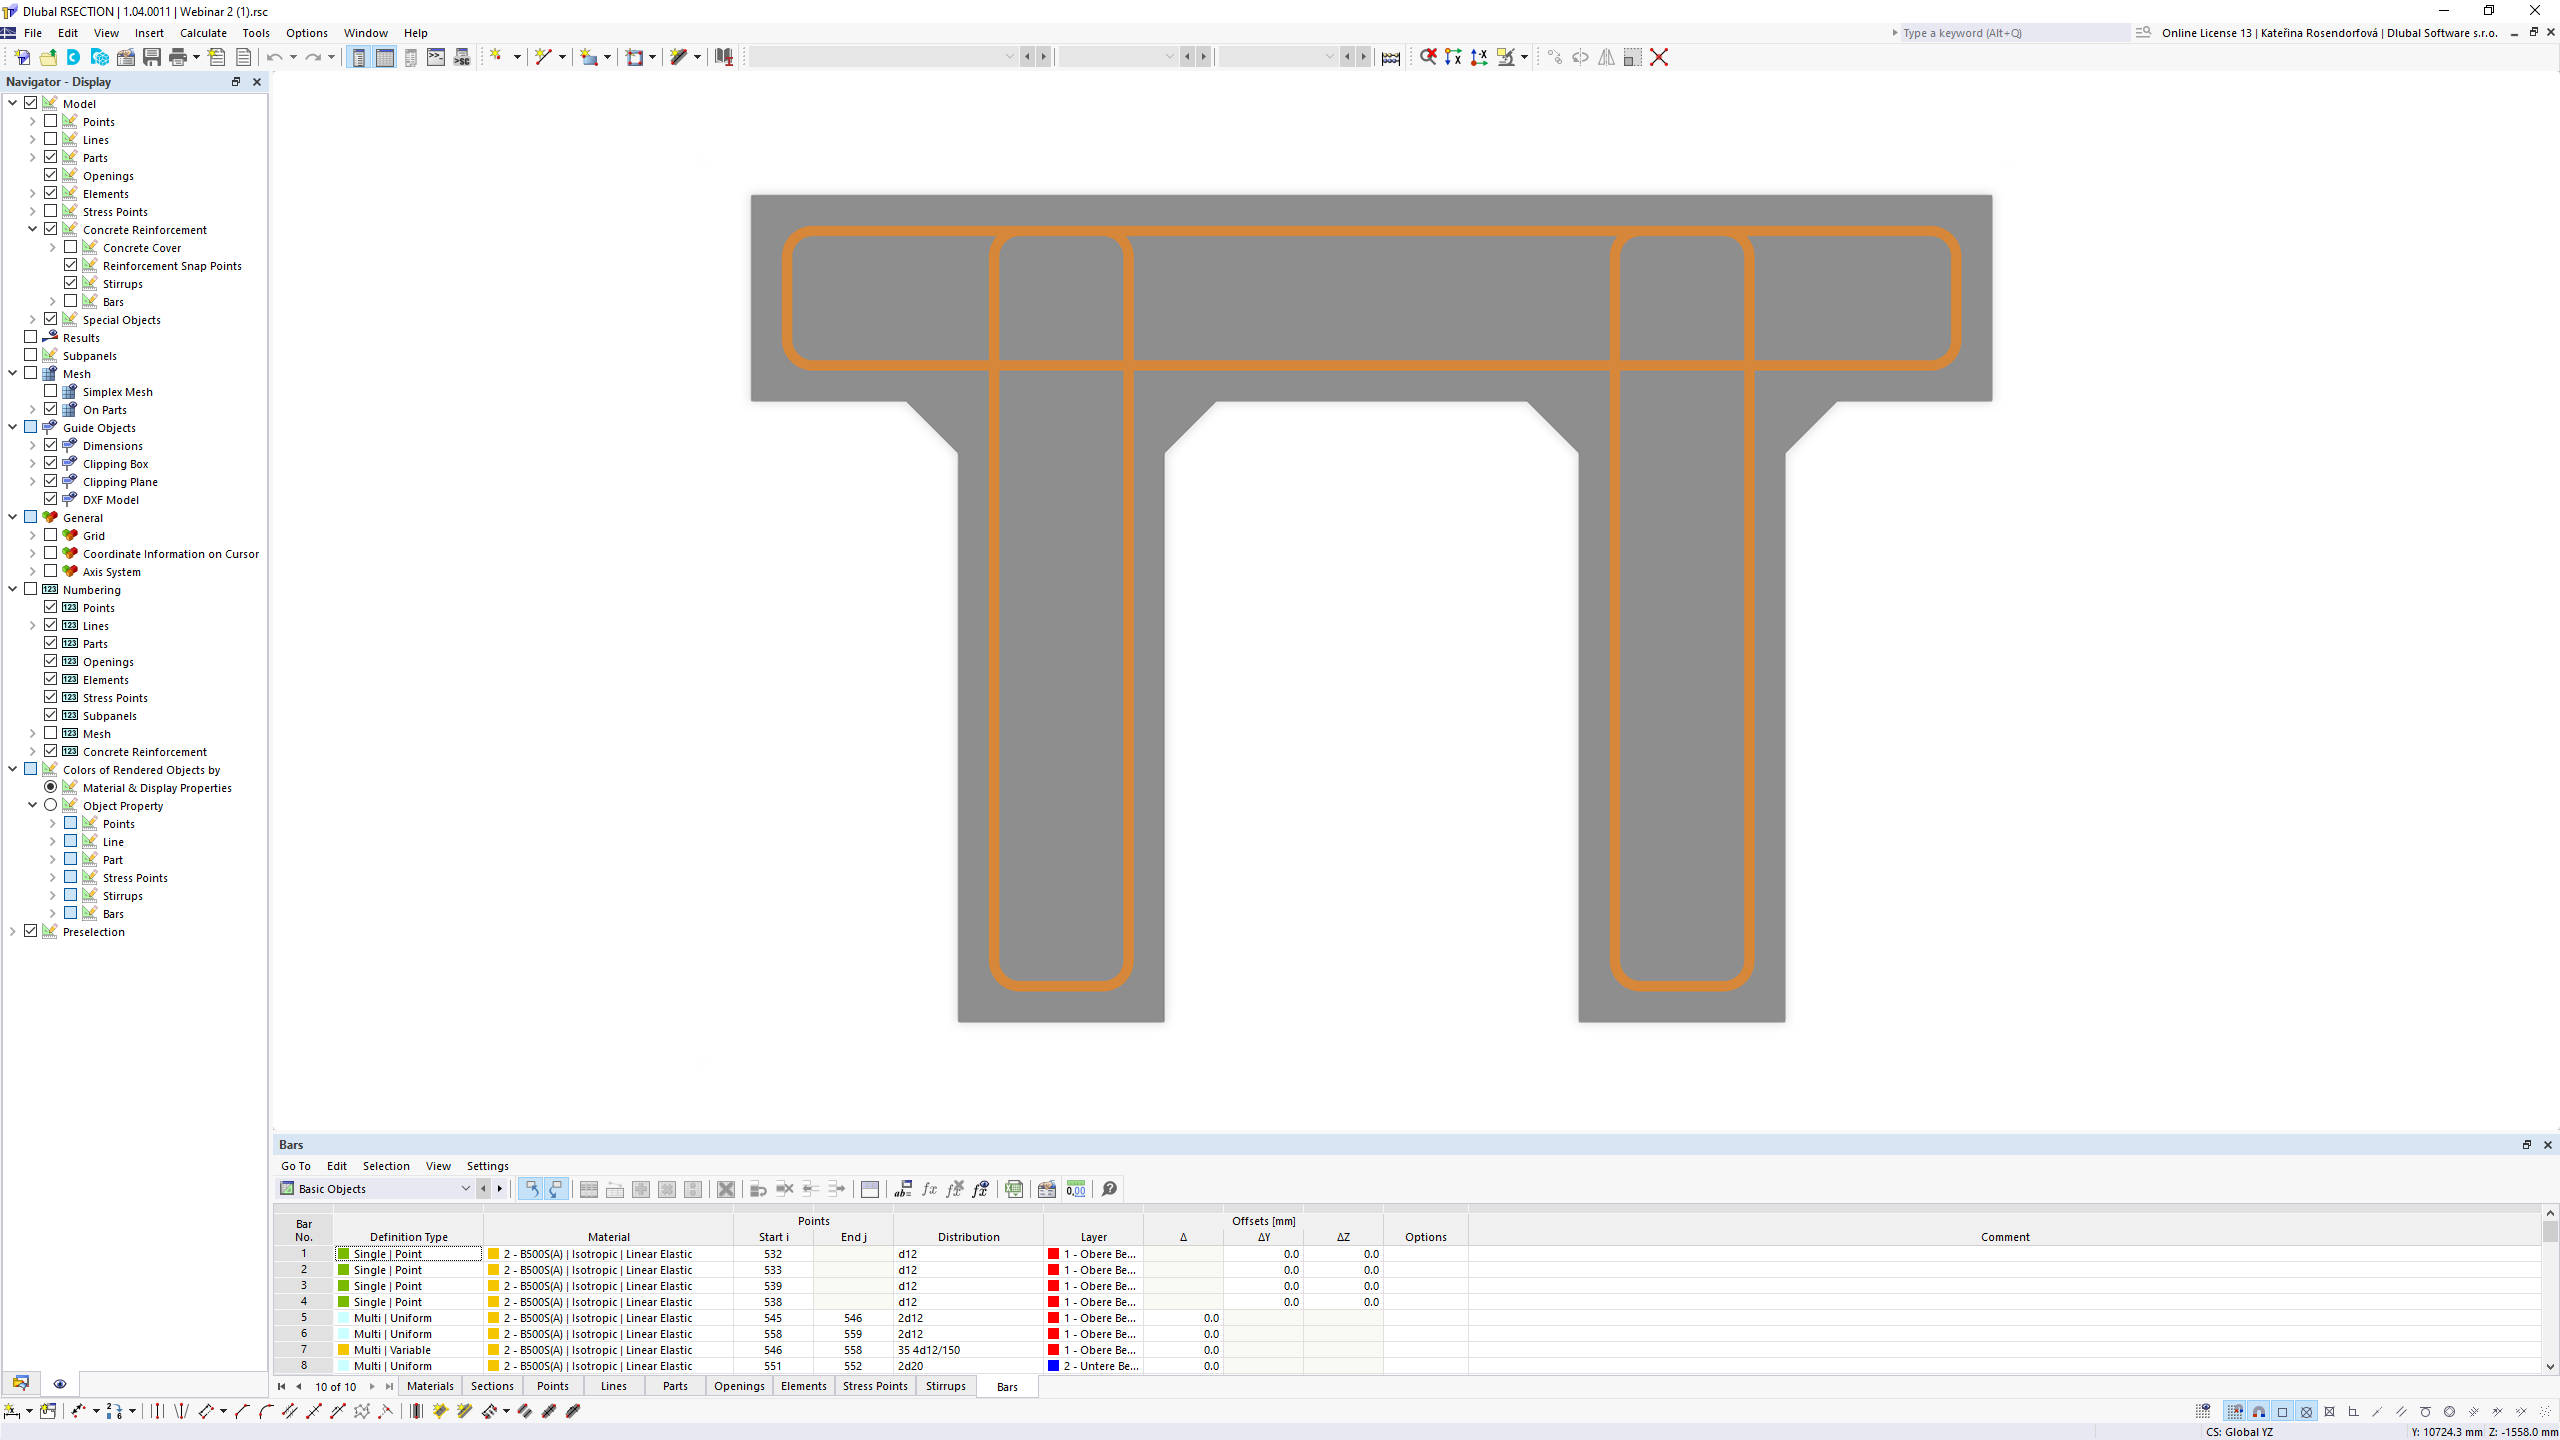The height and width of the screenshot is (1440, 2560).
Task: Expand the Numbering tree section
Action: [12, 589]
